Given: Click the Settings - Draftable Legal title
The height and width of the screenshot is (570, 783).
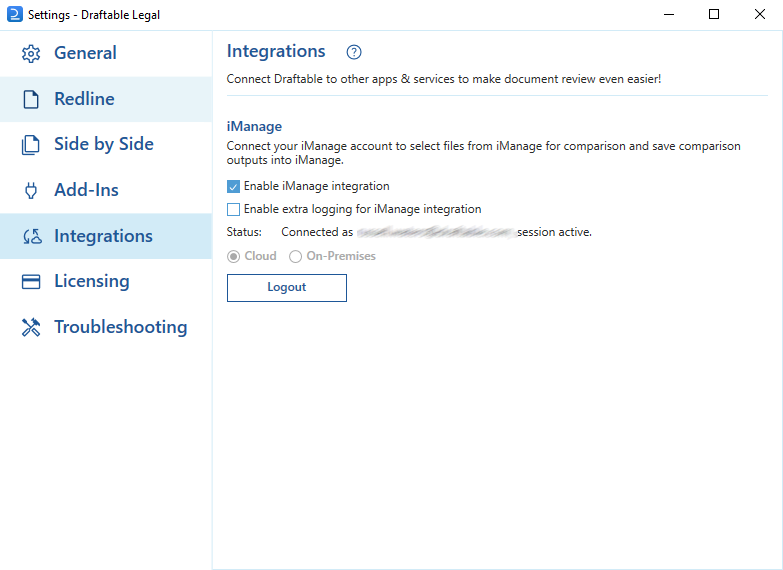Looking at the screenshot, I should pos(94,15).
